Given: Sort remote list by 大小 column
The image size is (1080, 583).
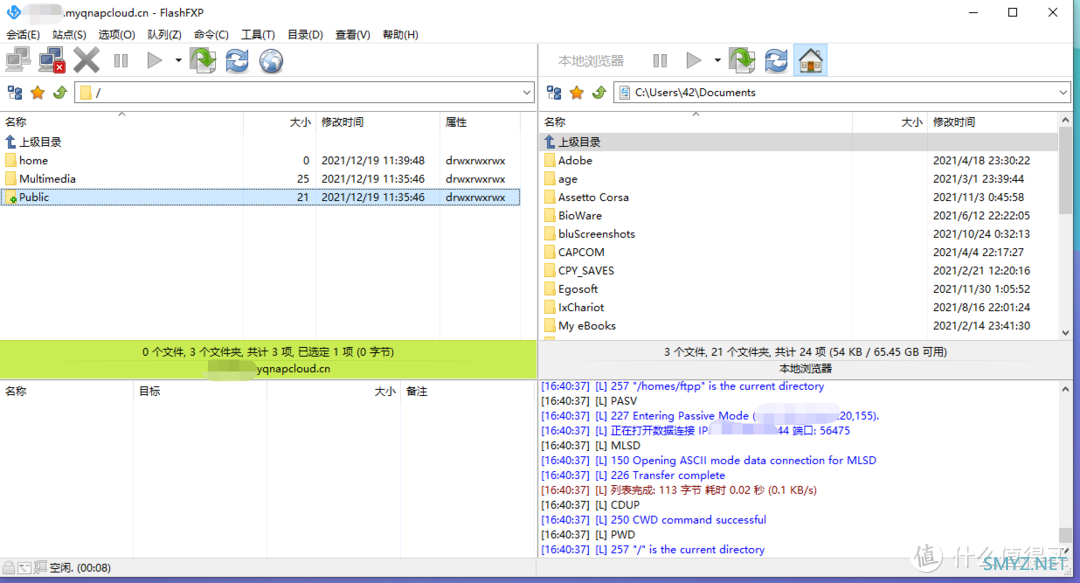Looking at the screenshot, I should (280, 122).
